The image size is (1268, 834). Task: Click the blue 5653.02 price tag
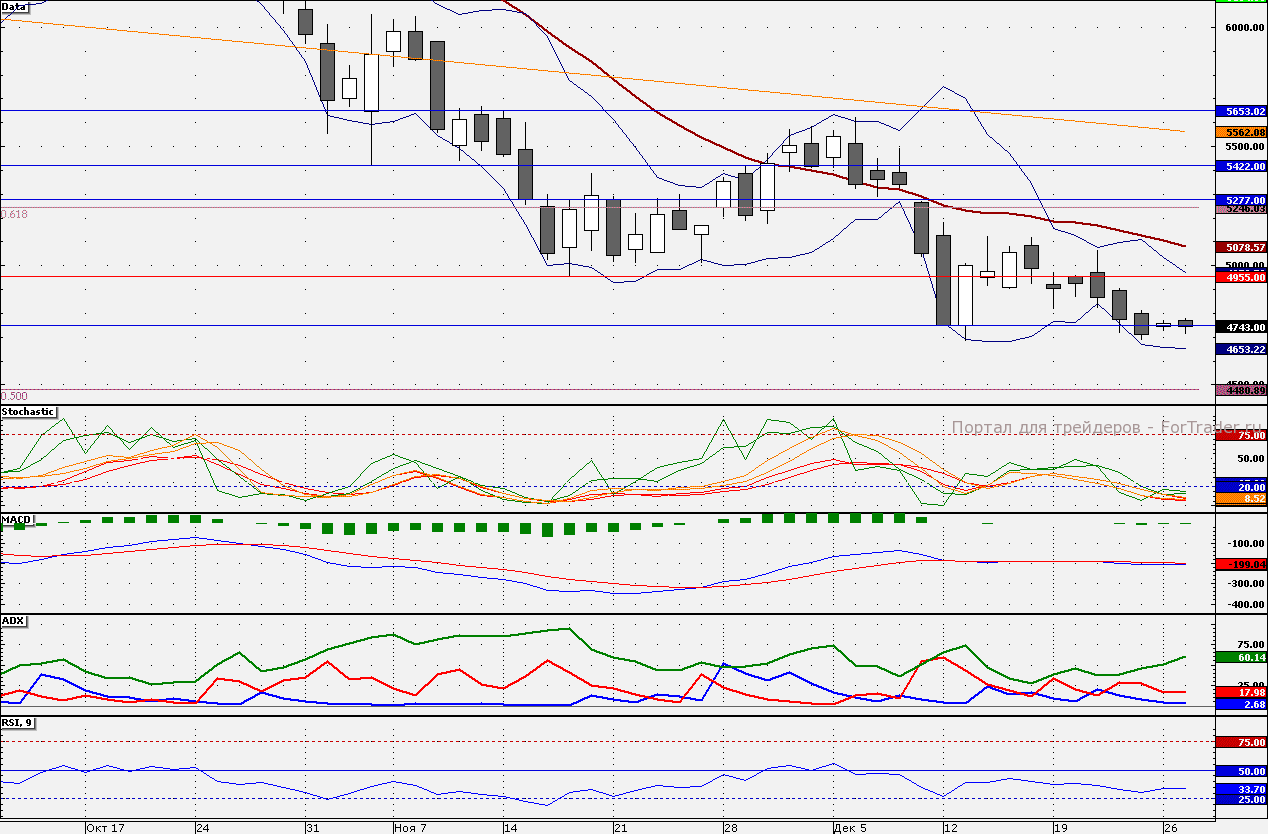(x=1241, y=111)
